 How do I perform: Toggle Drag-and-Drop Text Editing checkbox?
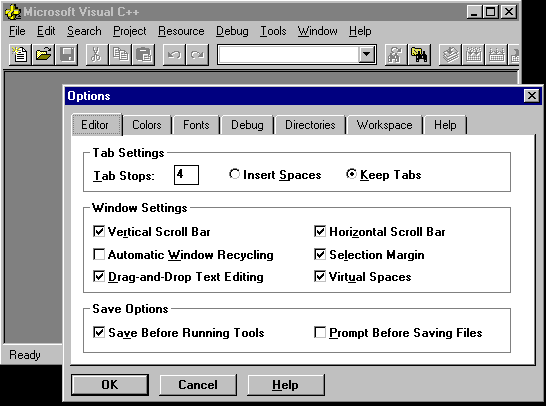[x=99, y=276]
